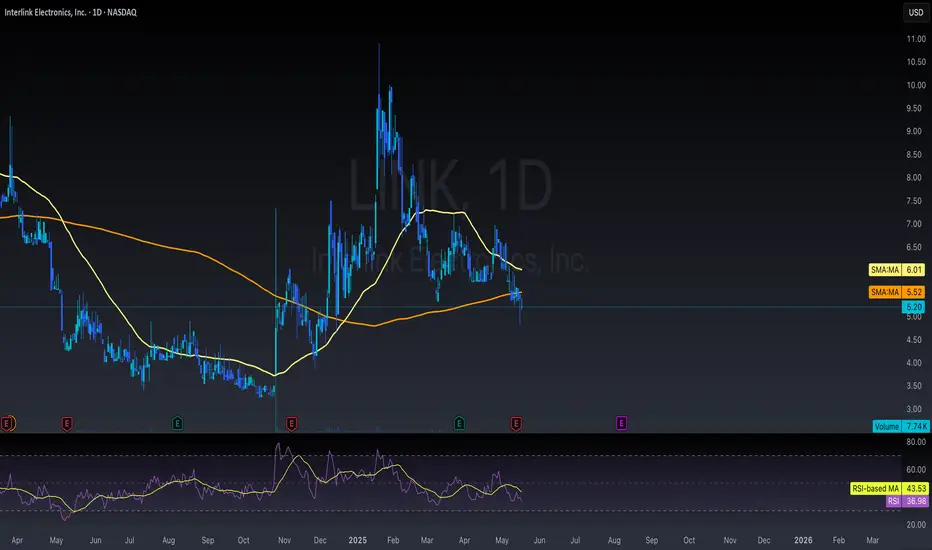This screenshot has height=550, width=932.
Task: Click the current price label 5.20
Action: pos(914,307)
